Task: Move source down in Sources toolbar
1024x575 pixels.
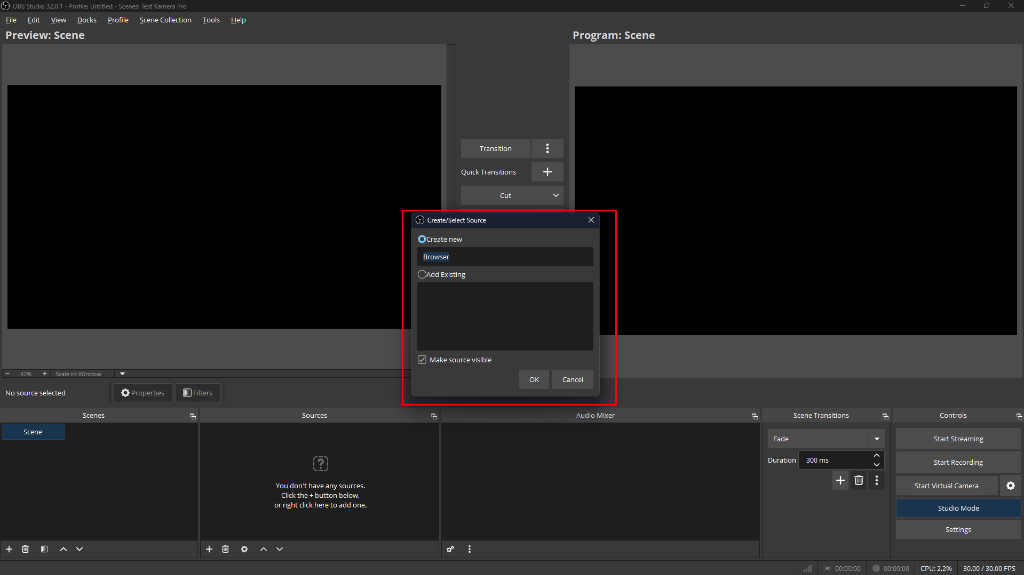Action: 280,549
